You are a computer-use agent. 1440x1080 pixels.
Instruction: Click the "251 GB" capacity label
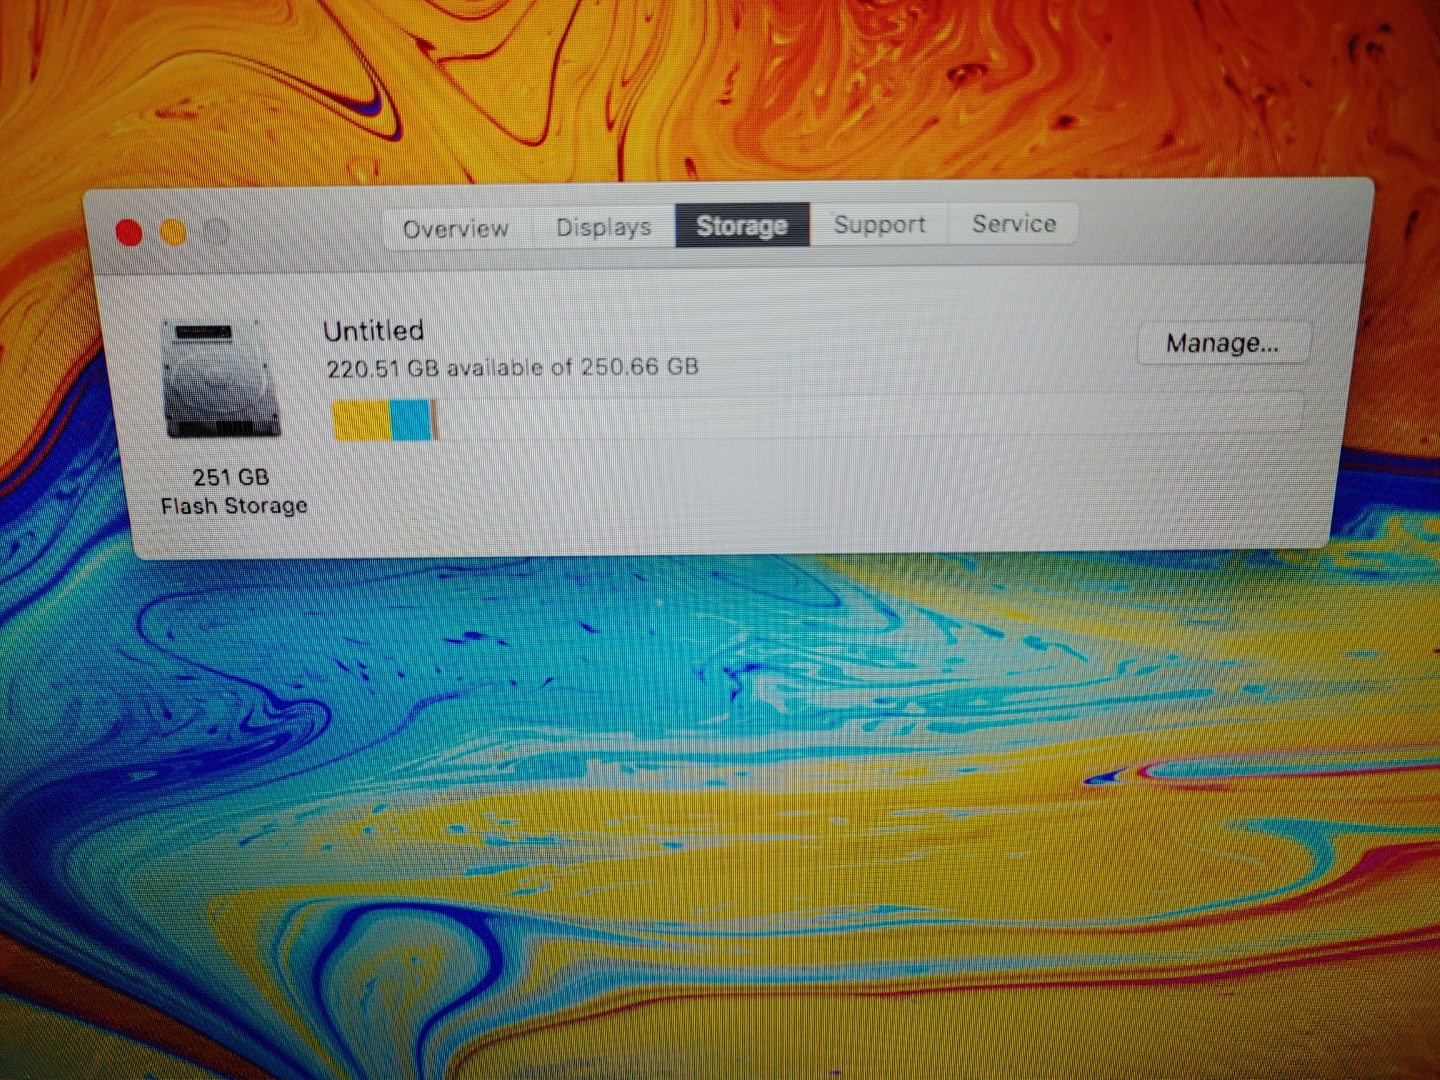point(231,477)
